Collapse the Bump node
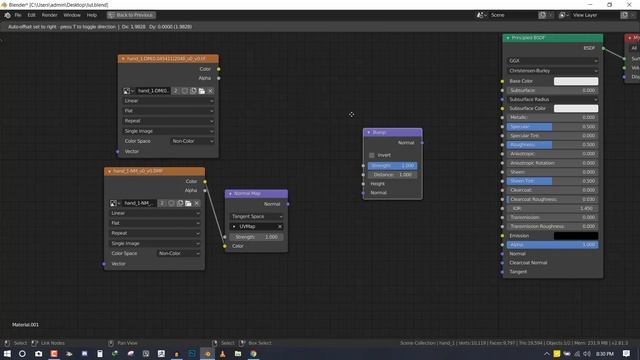640x360 pixels. (369, 132)
